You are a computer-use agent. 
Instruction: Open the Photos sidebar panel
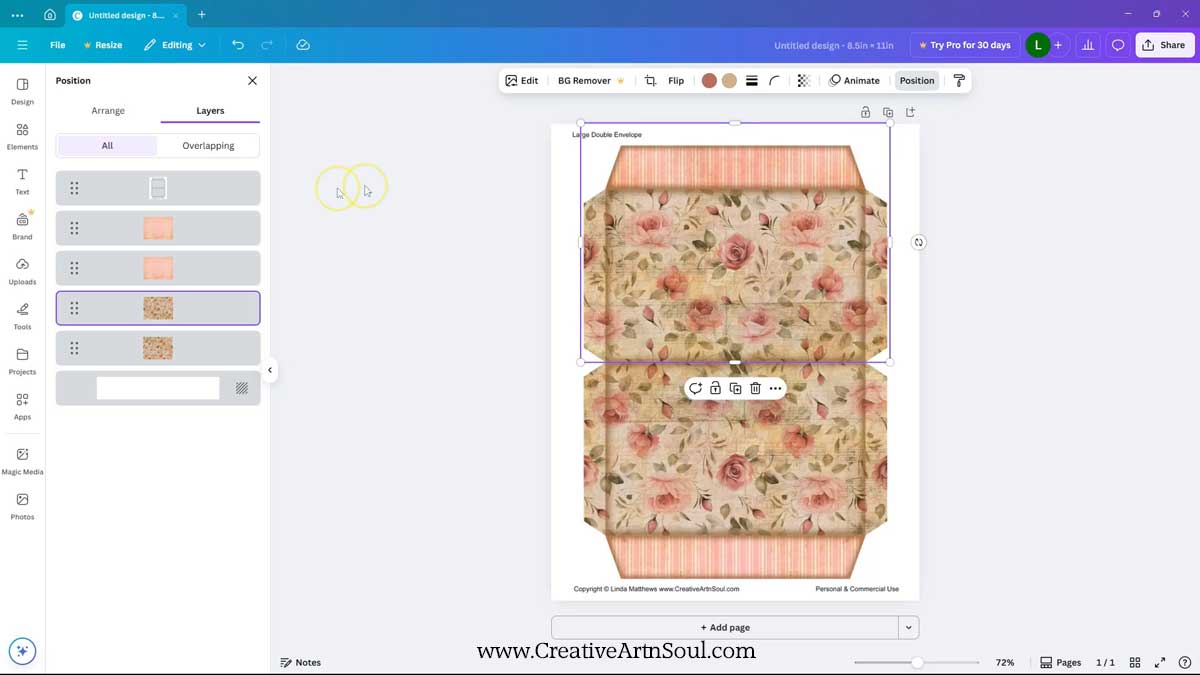22,506
